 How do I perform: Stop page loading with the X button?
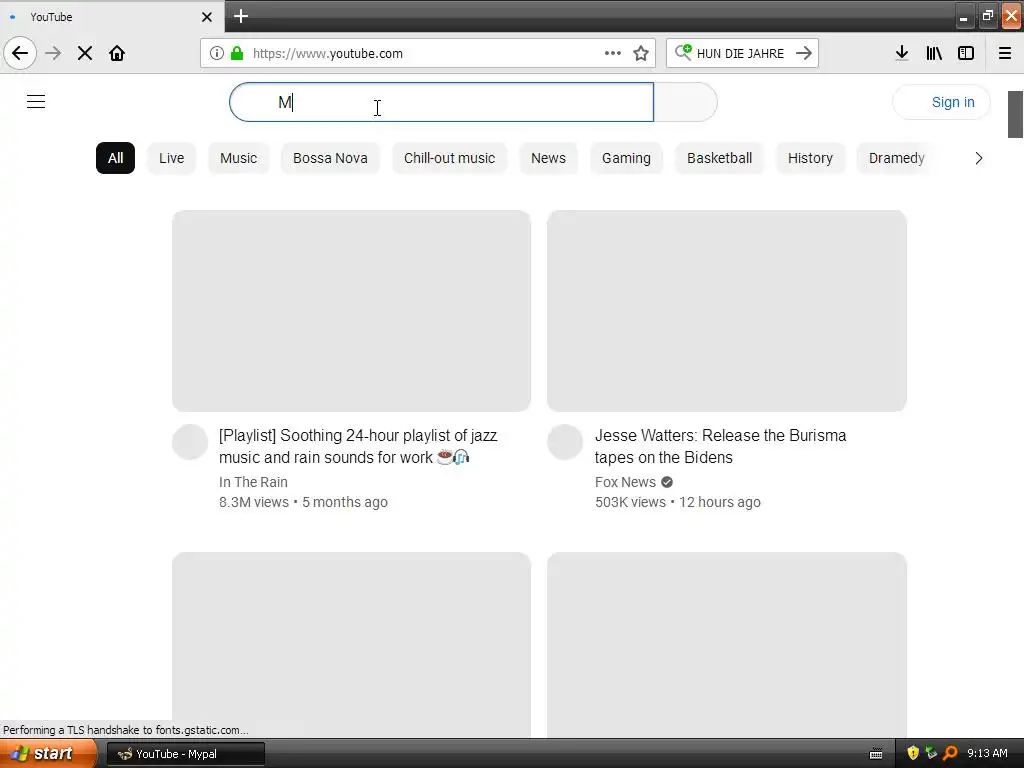click(x=85, y=53)
